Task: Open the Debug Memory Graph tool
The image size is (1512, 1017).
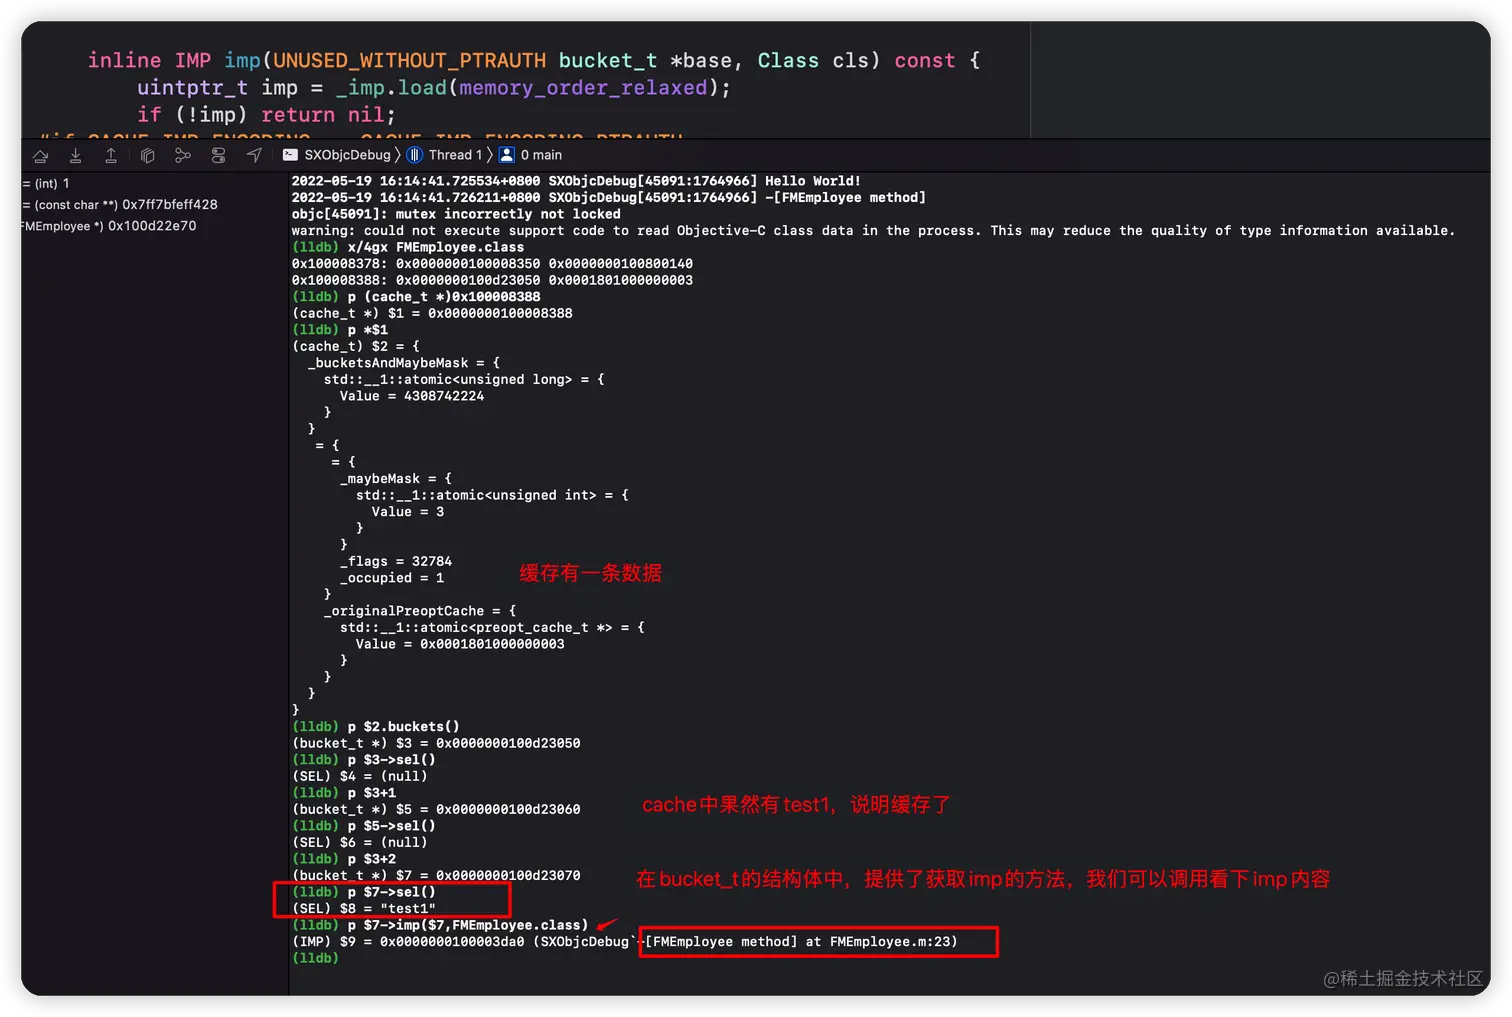Action: 183,155
